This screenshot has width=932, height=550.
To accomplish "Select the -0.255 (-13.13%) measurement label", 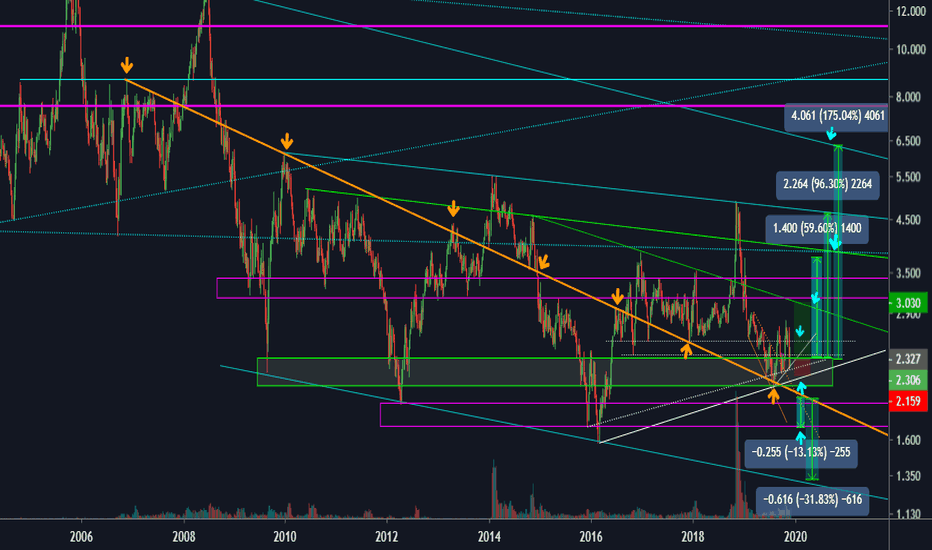I will coord(801,452).
